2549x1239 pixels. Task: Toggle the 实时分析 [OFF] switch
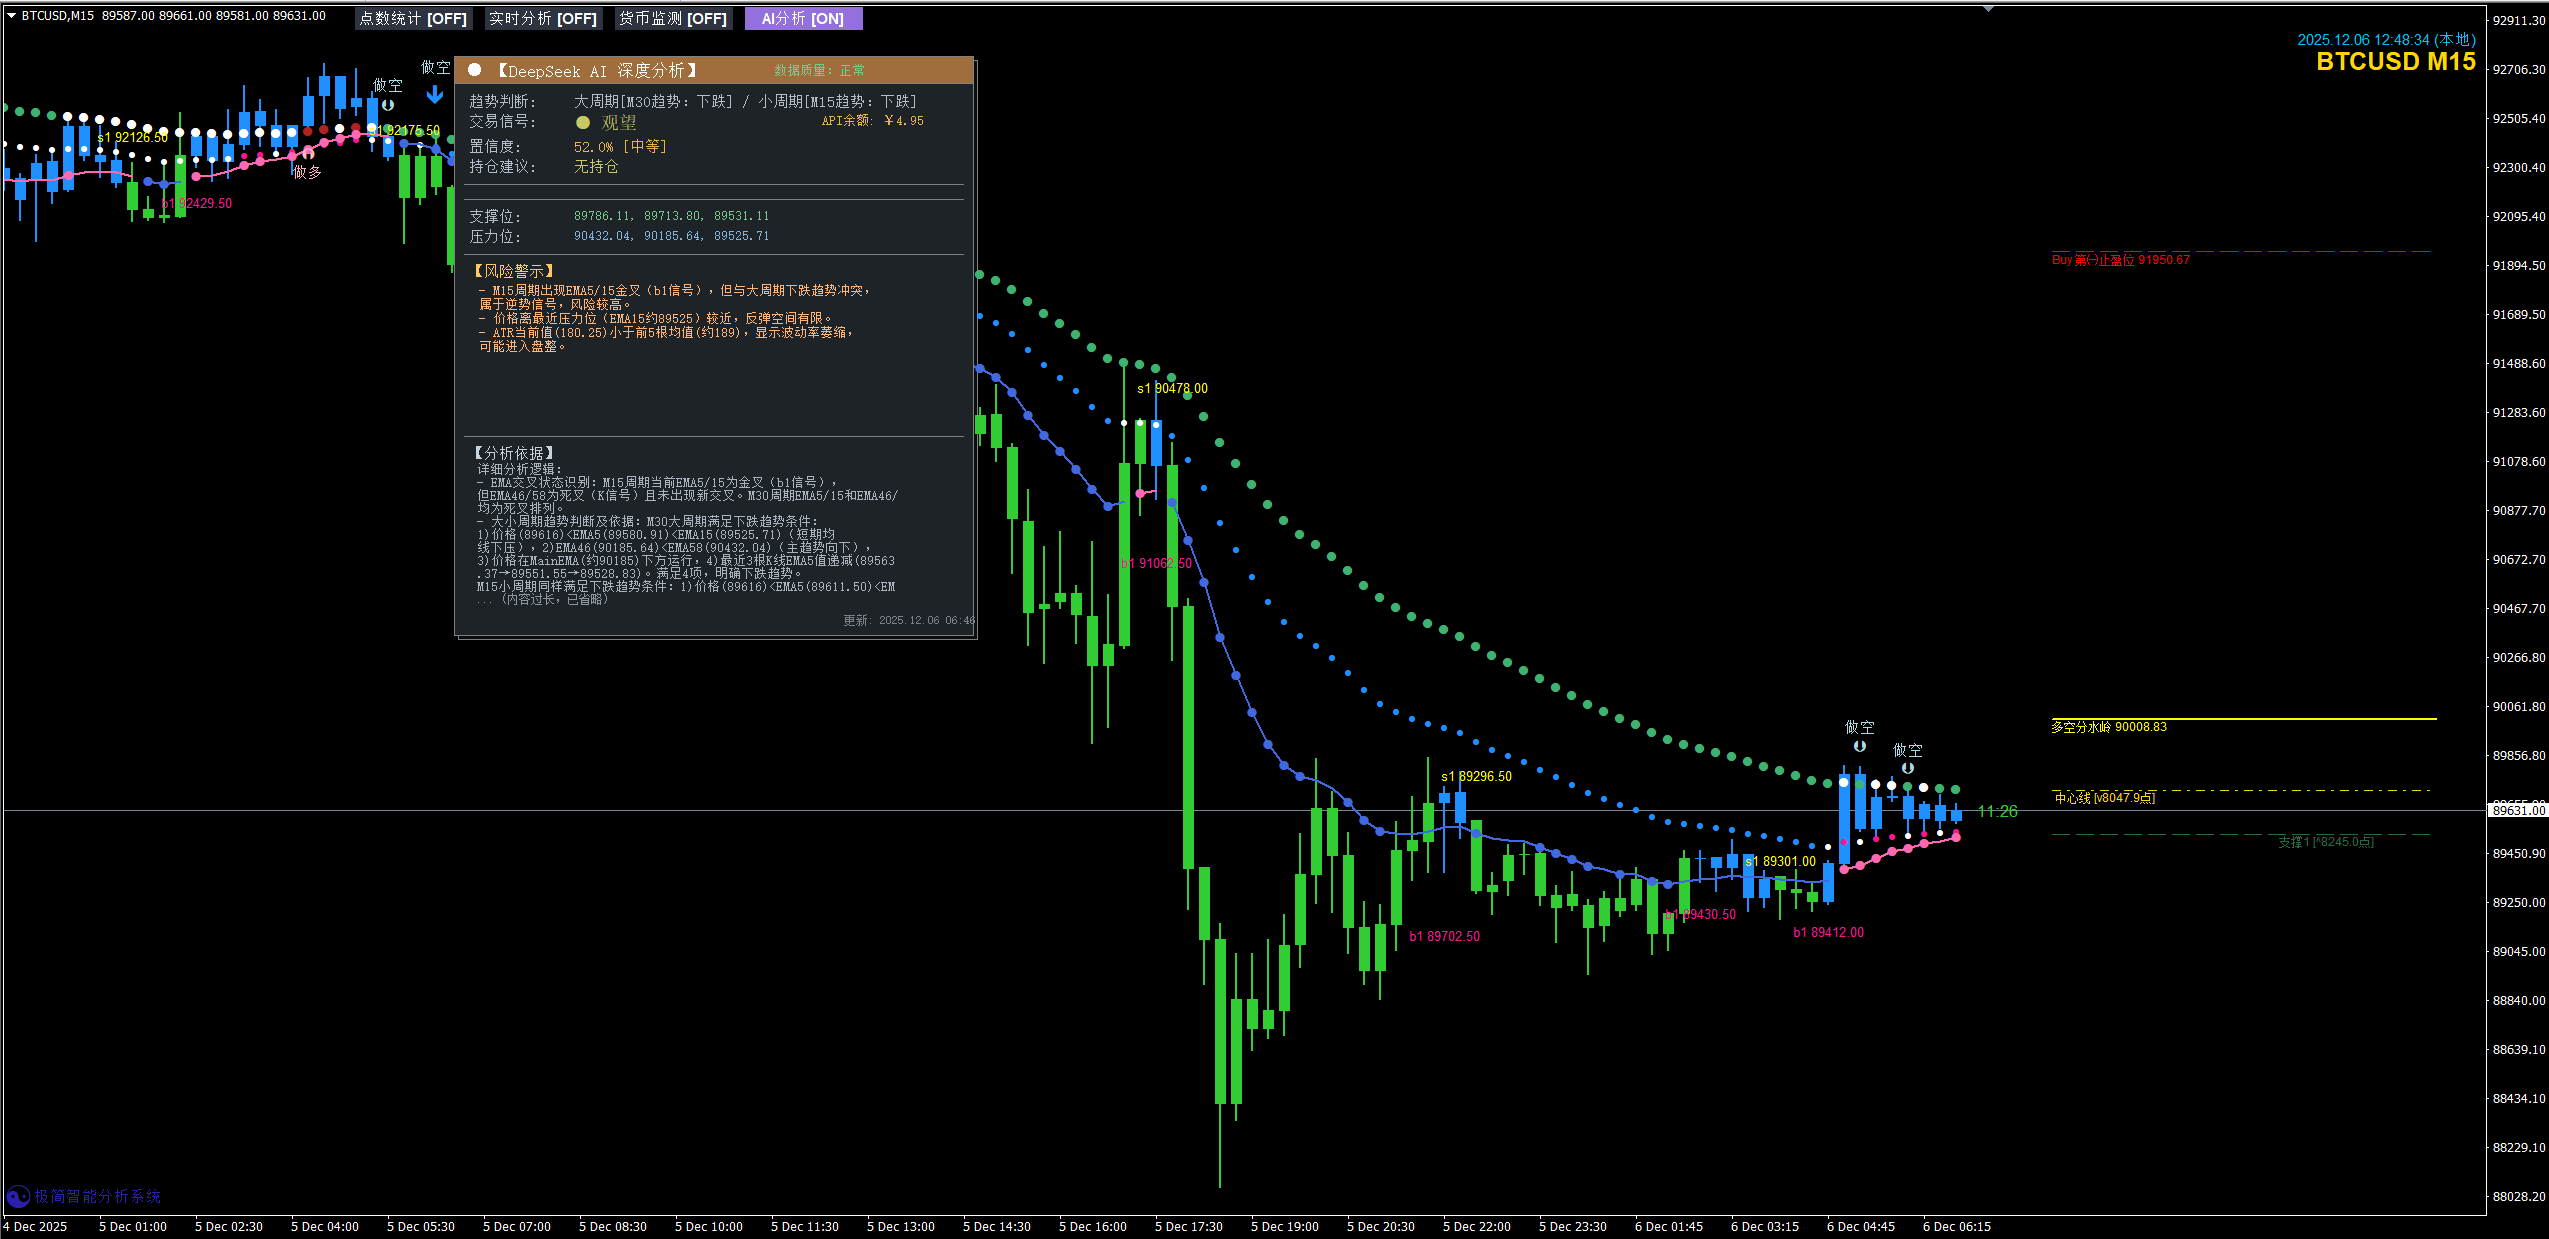coord(542,19)
